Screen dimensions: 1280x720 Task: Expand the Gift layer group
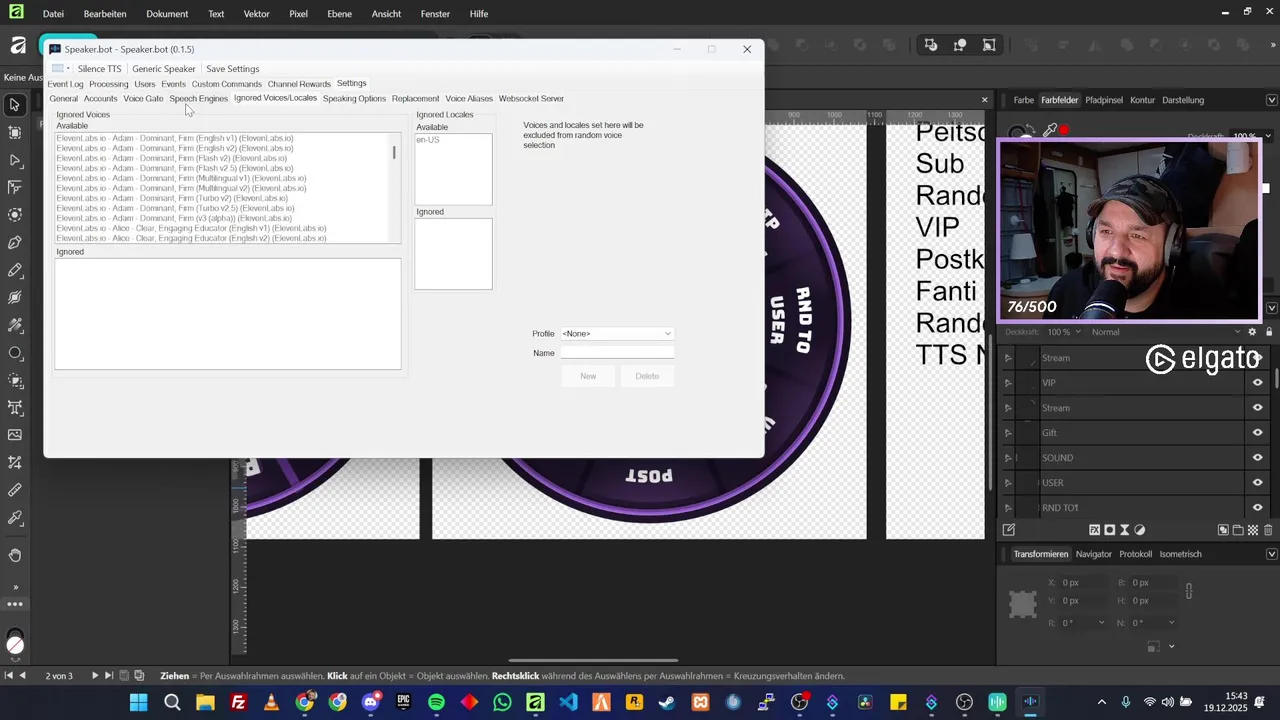pyautogui.click(x=1008, y=433)
